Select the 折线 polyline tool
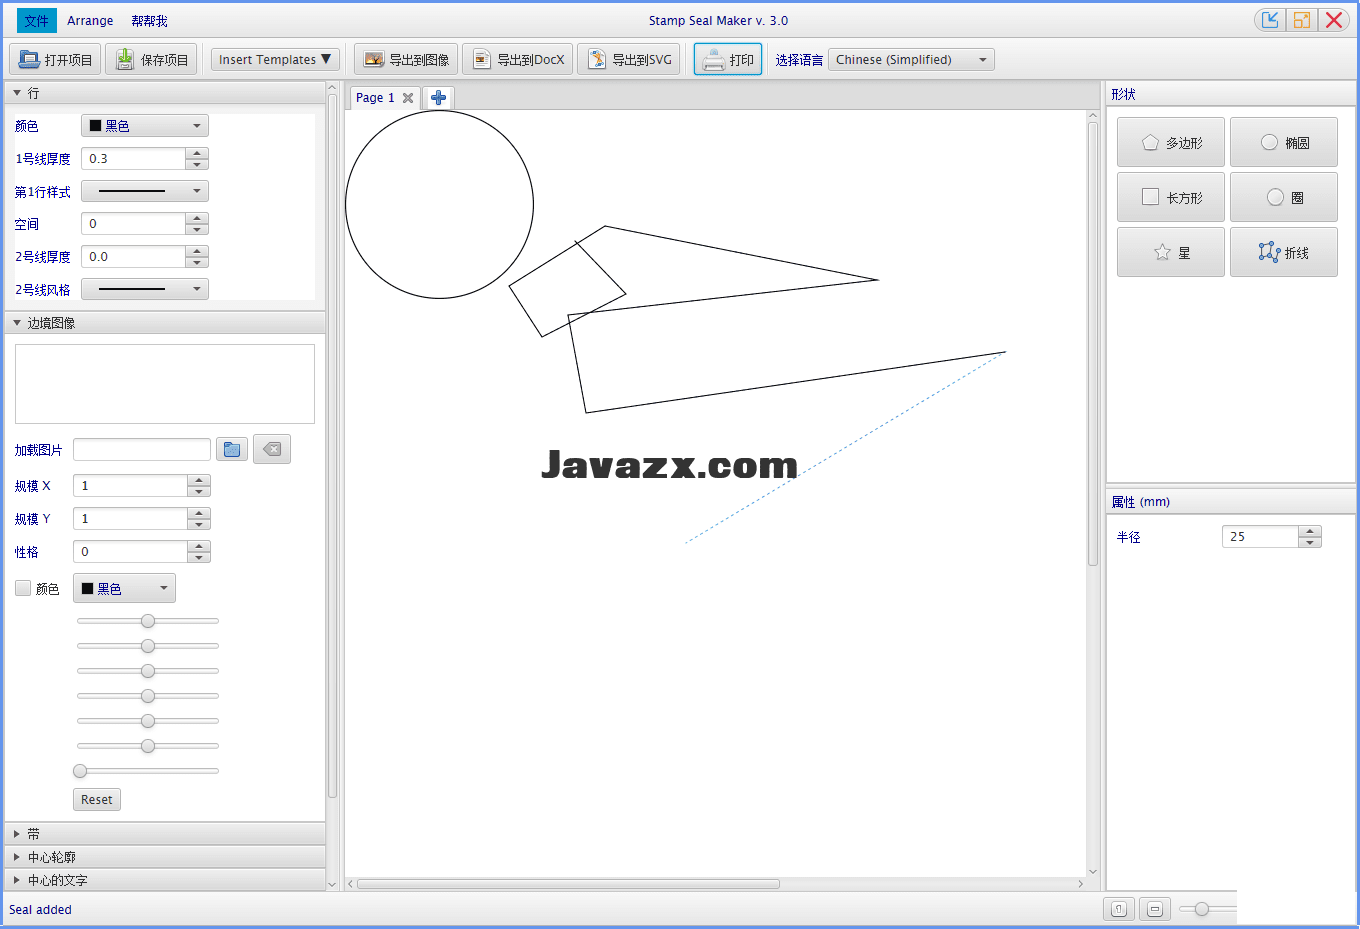1360x929 pixels. (x=1284, y=253)
